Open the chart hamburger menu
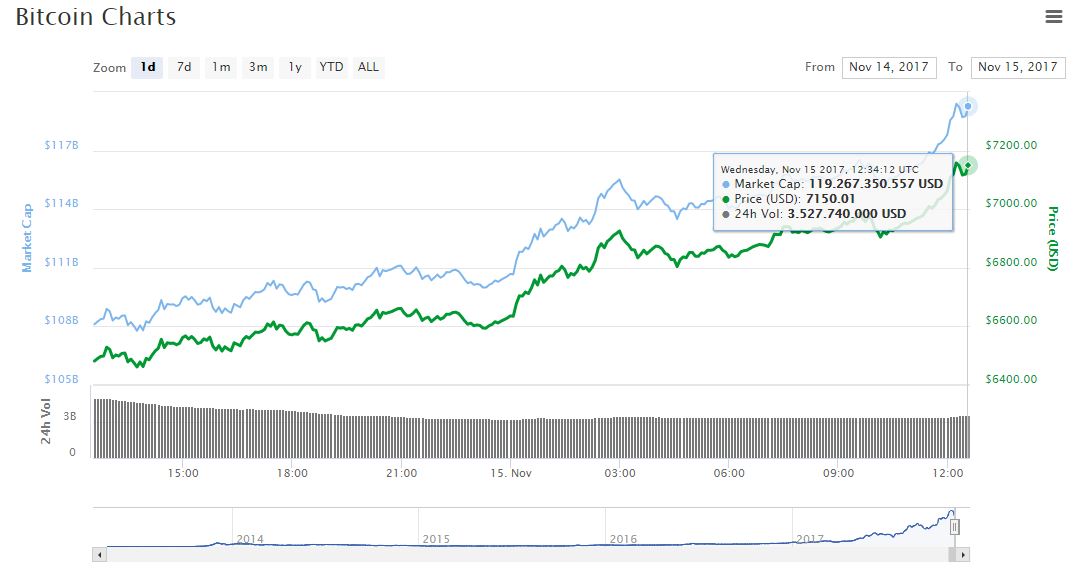This screenshot has width=1079, height=570. pos(1054,17)
